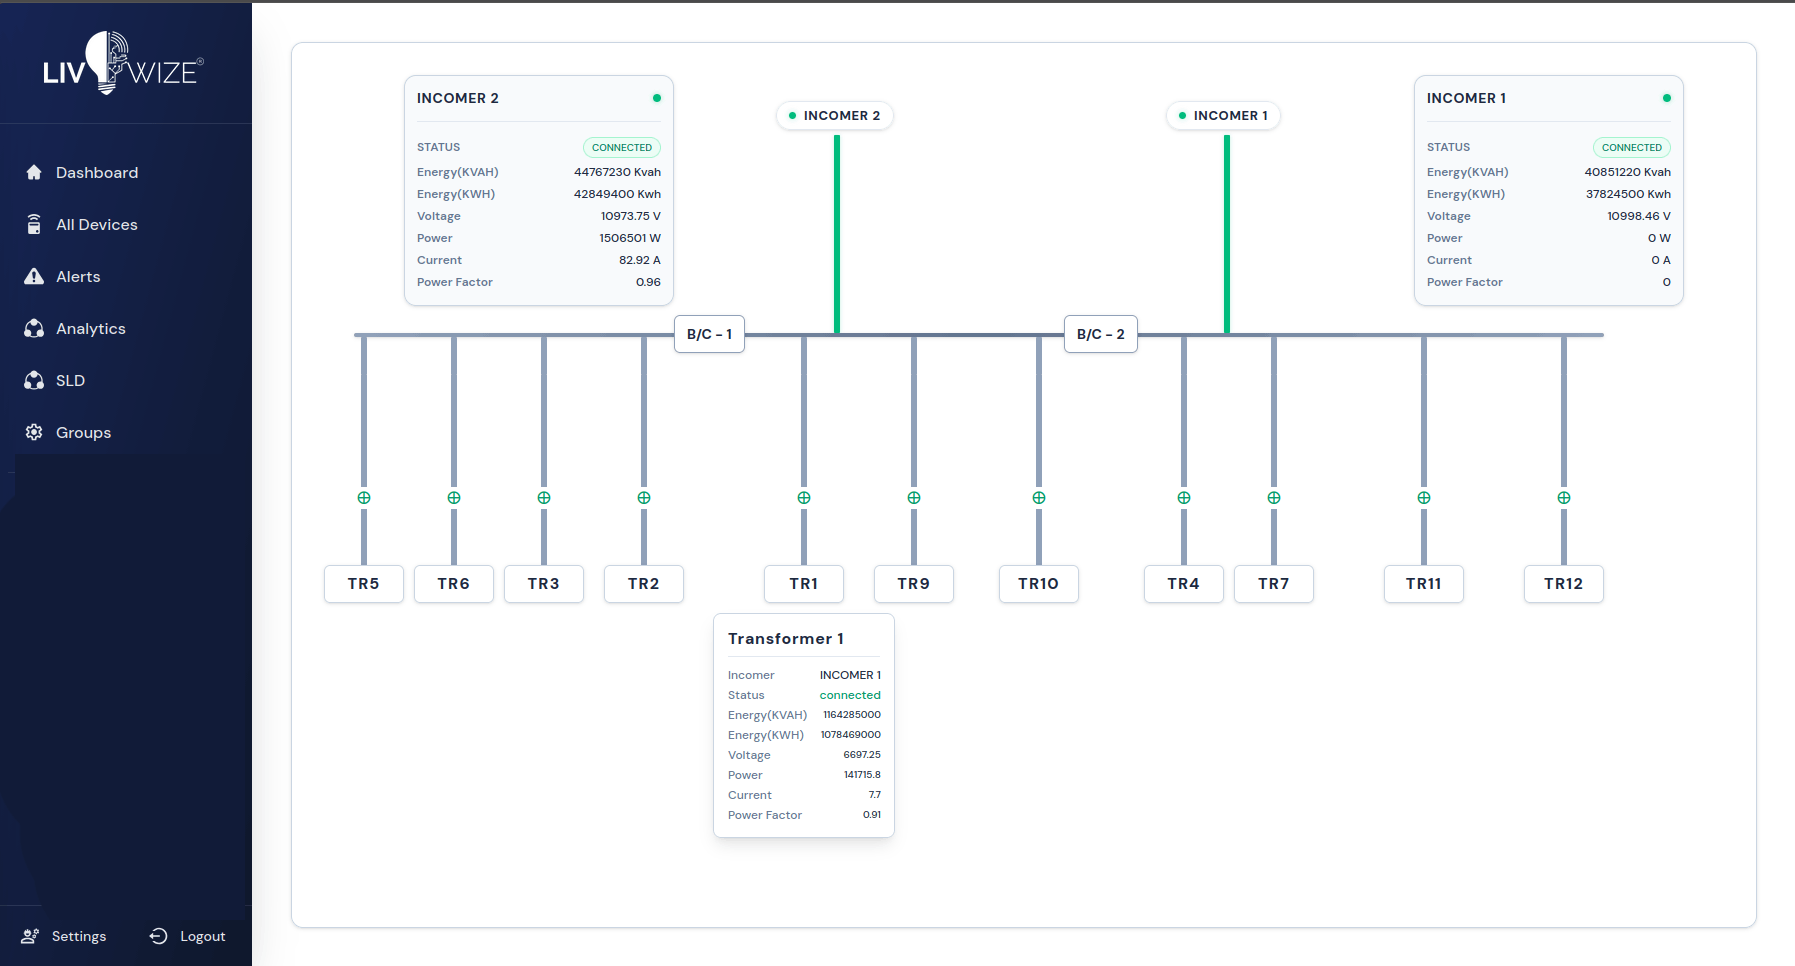Expand the plus node above TR12
Viewport: 1795px width, 966px height.
[1564, 497]
